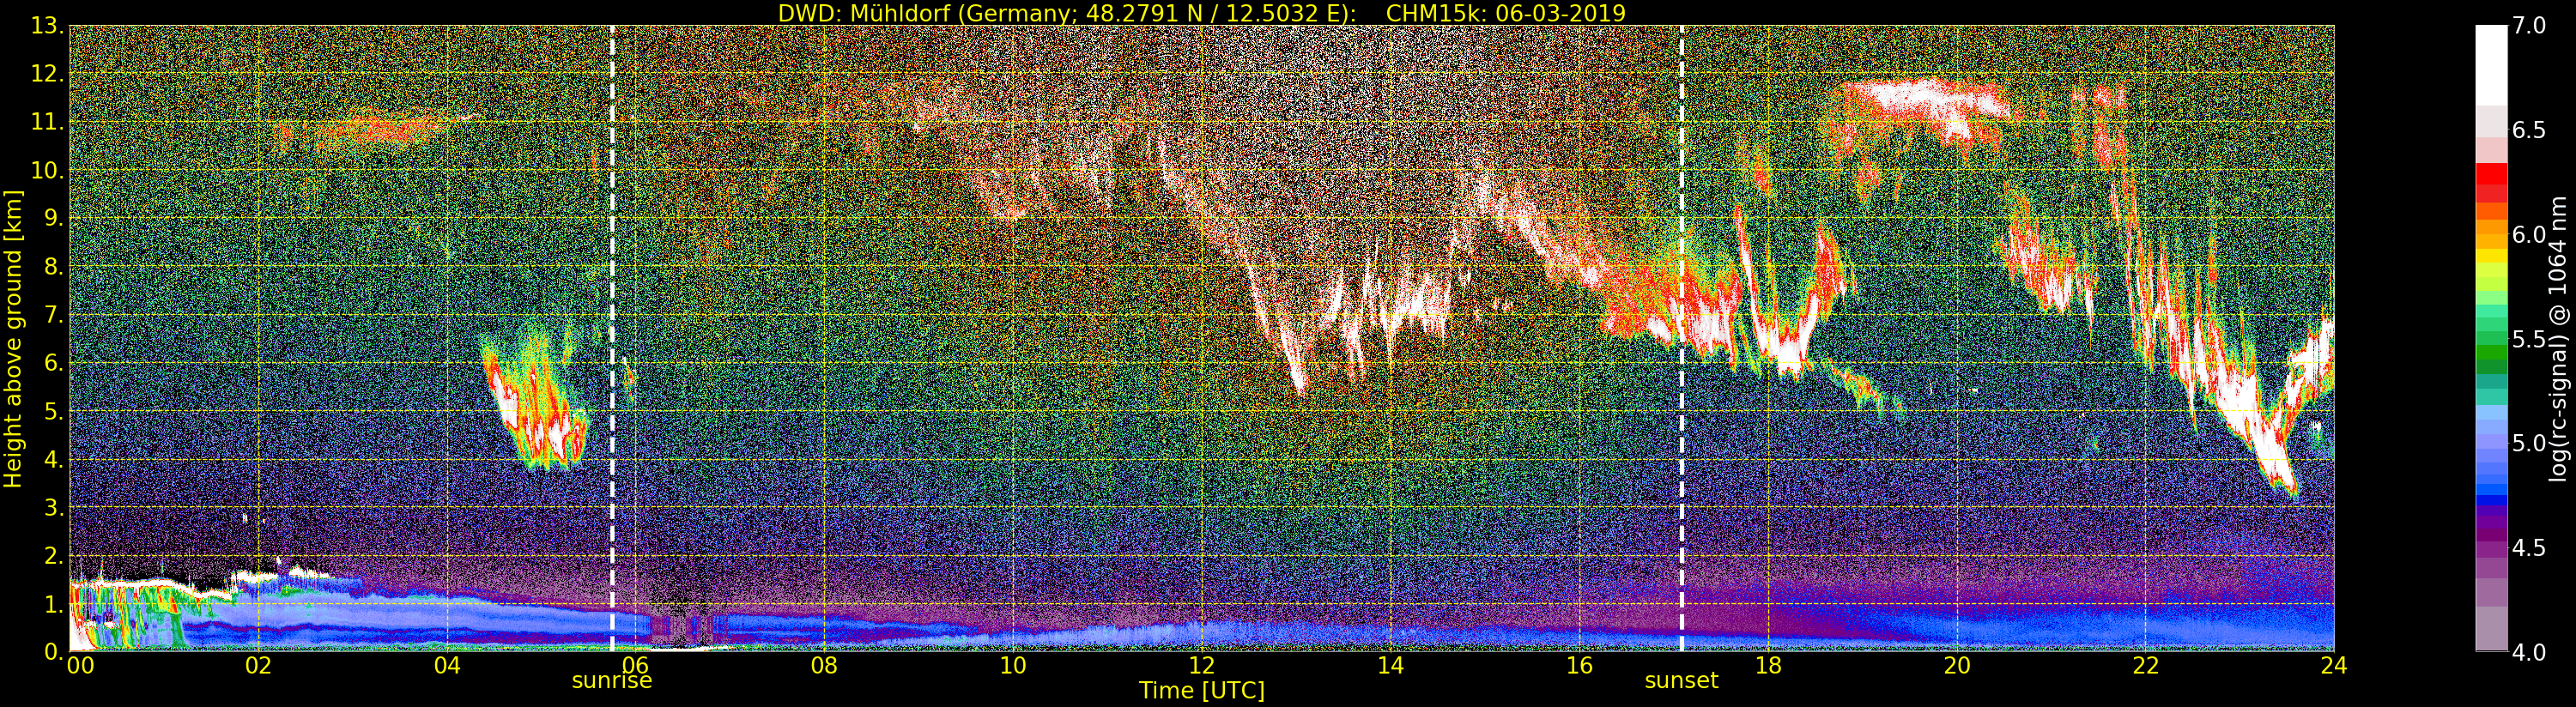Select the 'sunrise' label below the time axis
Screen dimensions: 2576x707
point(611,681)
